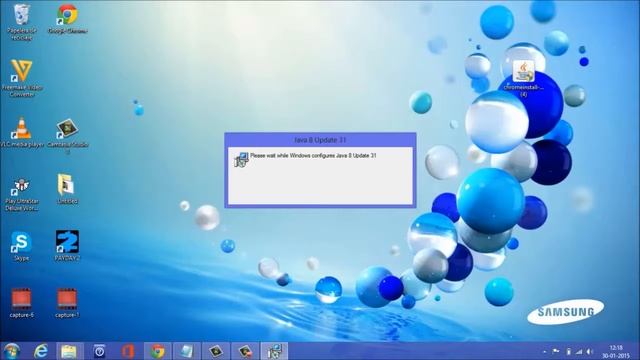
Task: Open the network signal tray icon
Action: (579, 351)
